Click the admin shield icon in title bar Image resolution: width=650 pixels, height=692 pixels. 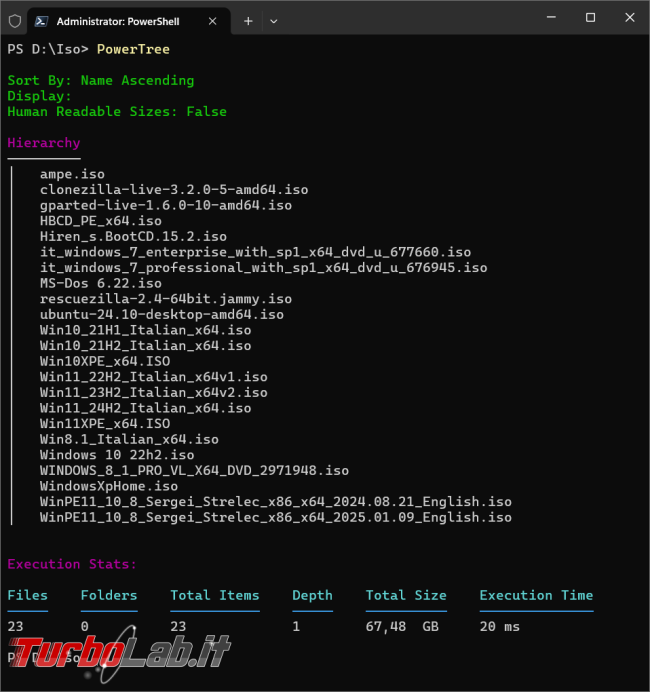(15, 21)
